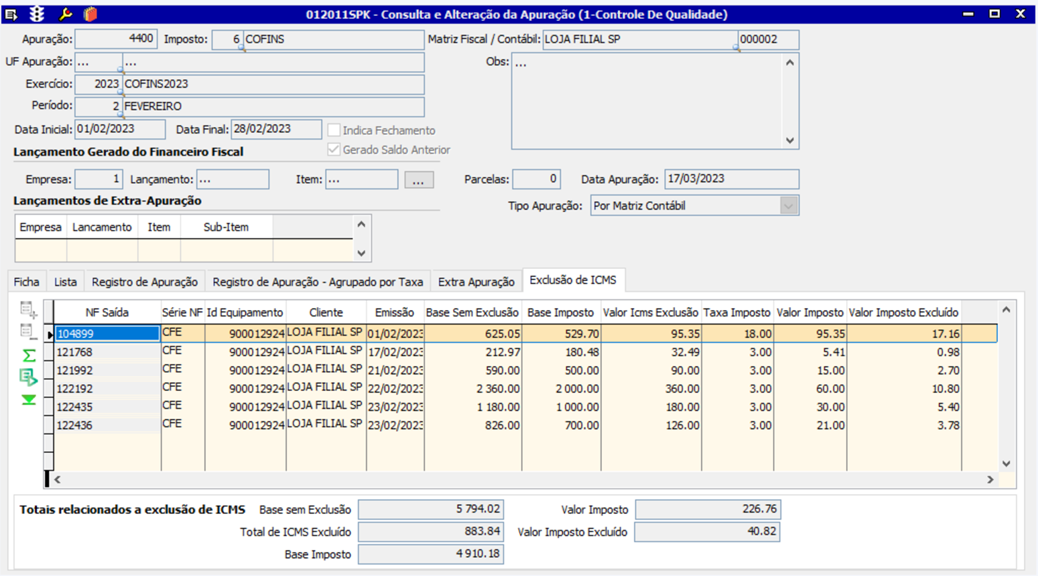Open the Extra Apuração tab

tap(476, 282)
